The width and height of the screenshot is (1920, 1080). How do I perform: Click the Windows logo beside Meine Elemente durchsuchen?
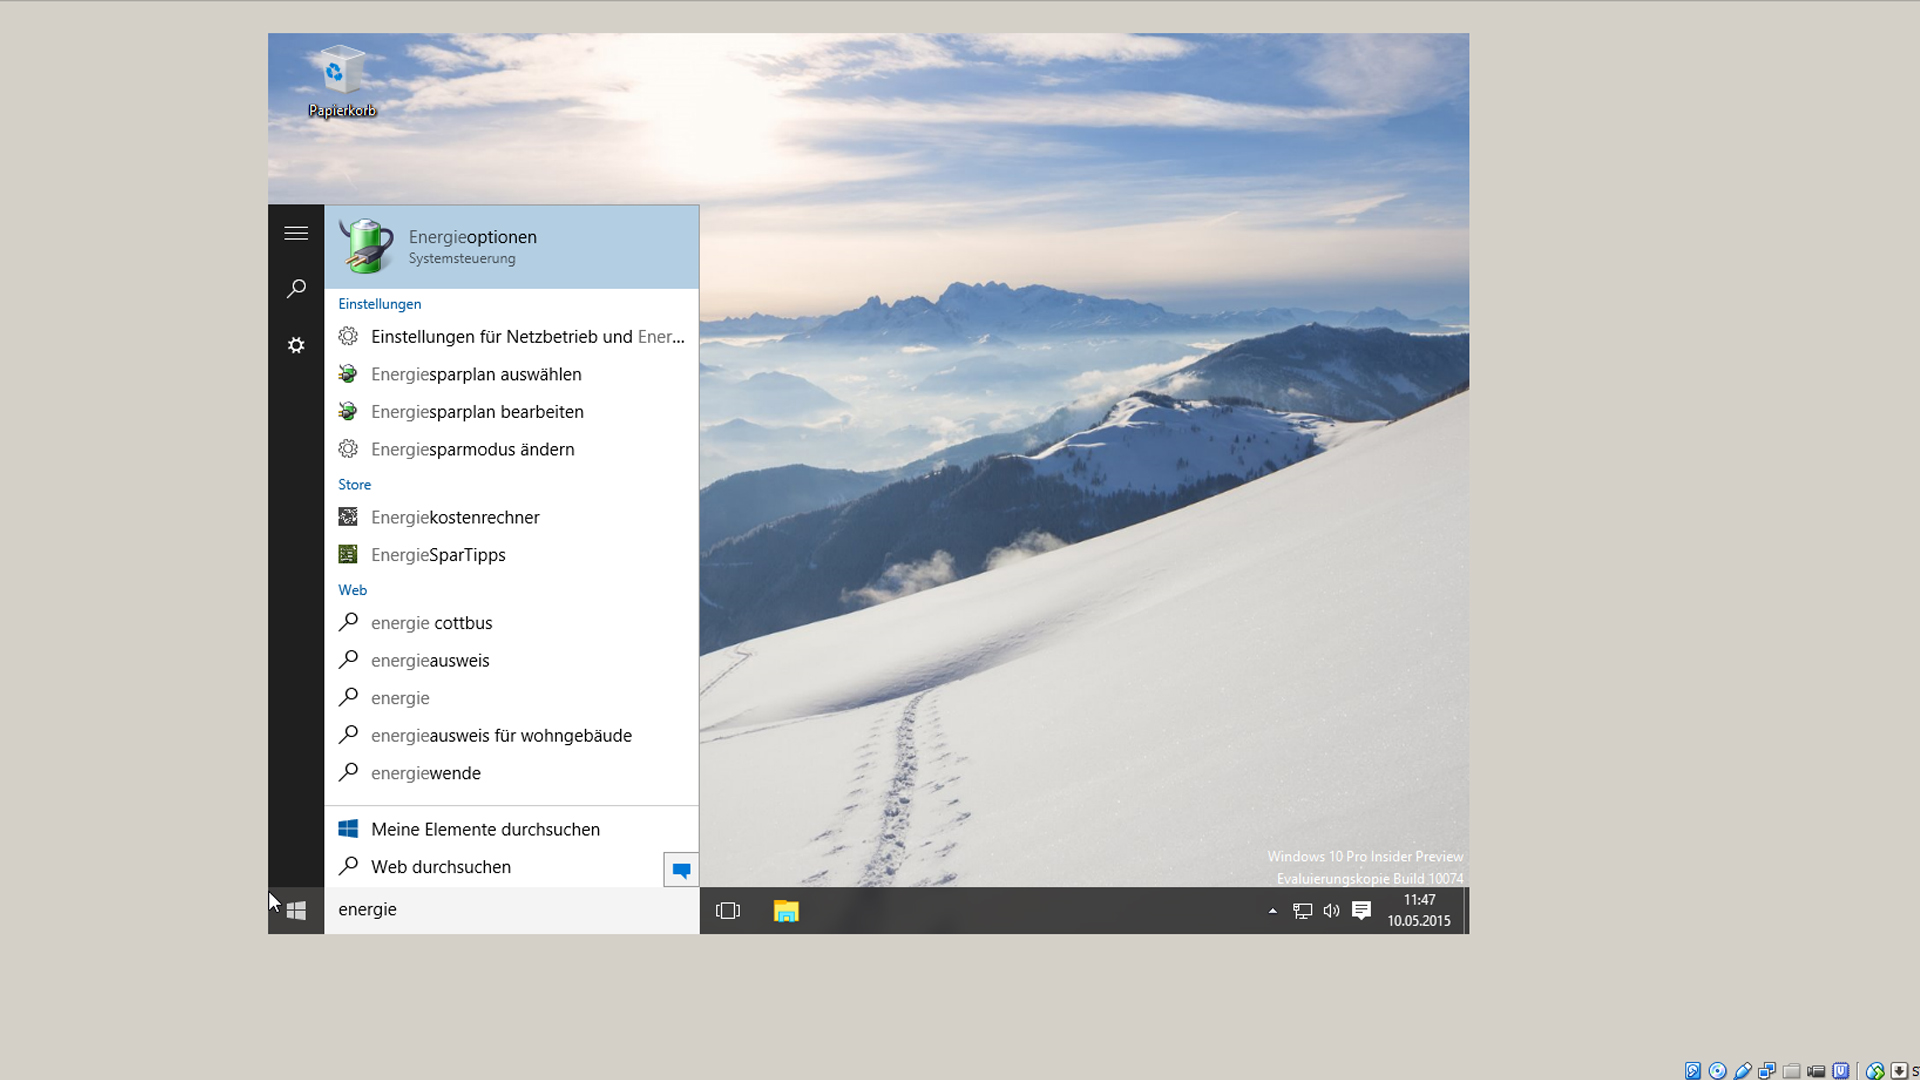(x=348, y=829)
